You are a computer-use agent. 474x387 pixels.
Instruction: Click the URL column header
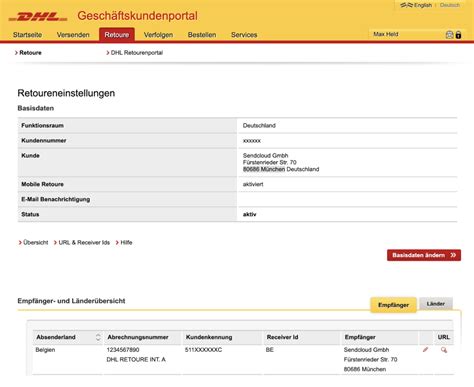(x=443, y=337)
